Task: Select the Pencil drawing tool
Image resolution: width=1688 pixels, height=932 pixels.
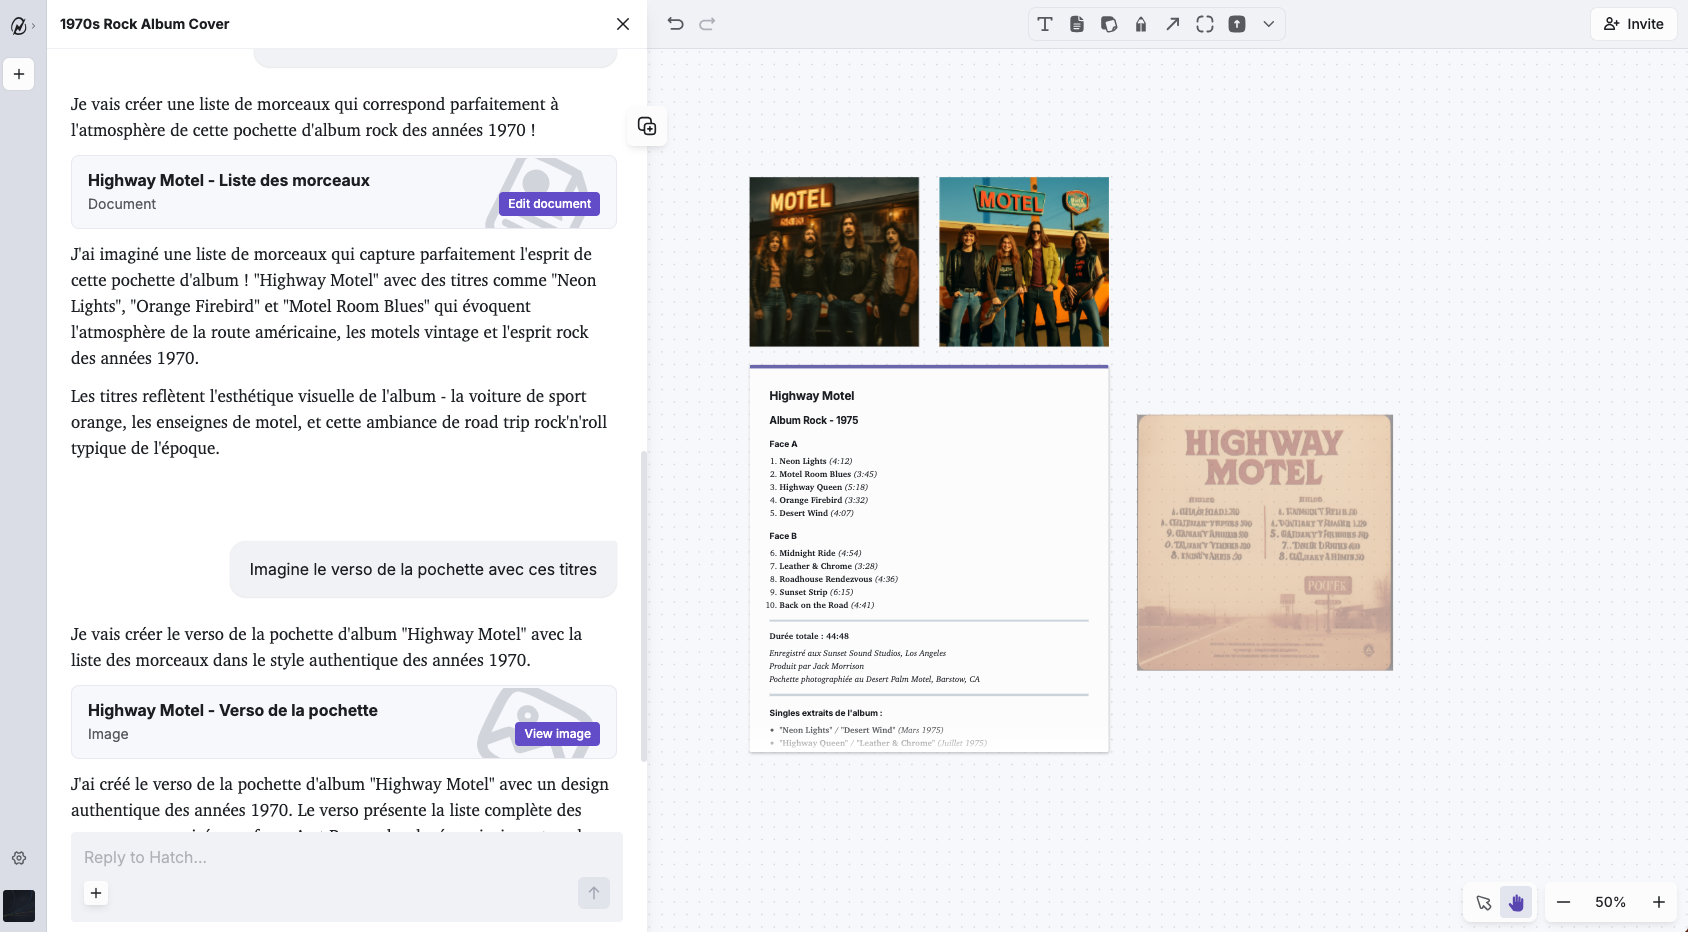Action: [1141, 24]
